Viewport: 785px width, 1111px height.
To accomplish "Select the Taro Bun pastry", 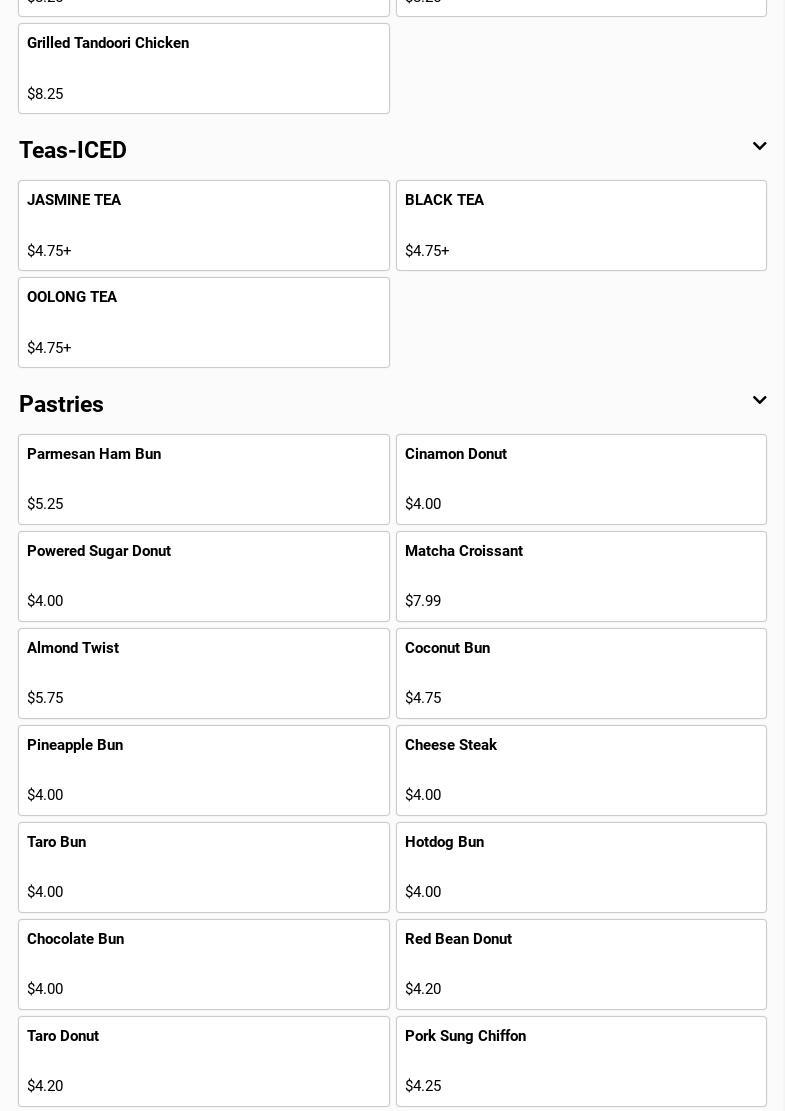I will point(204,867).
